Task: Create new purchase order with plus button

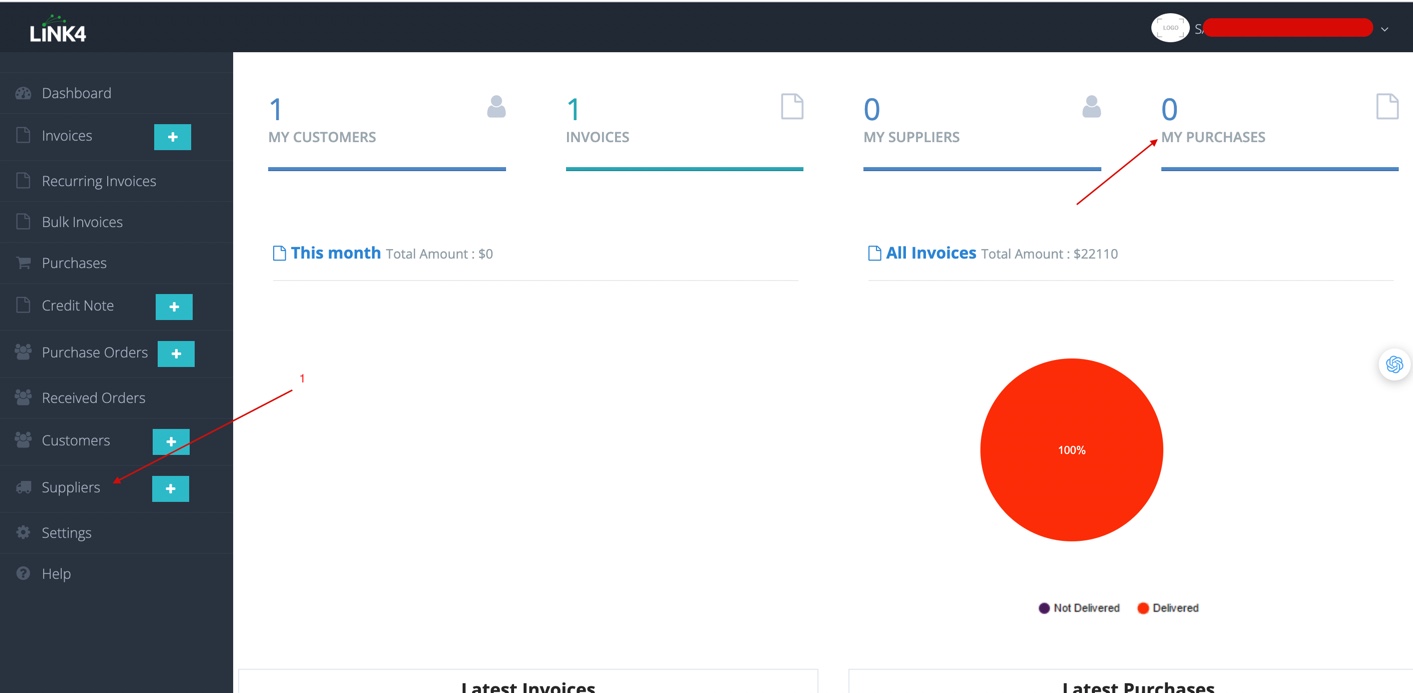Action: tap(176, 354)
